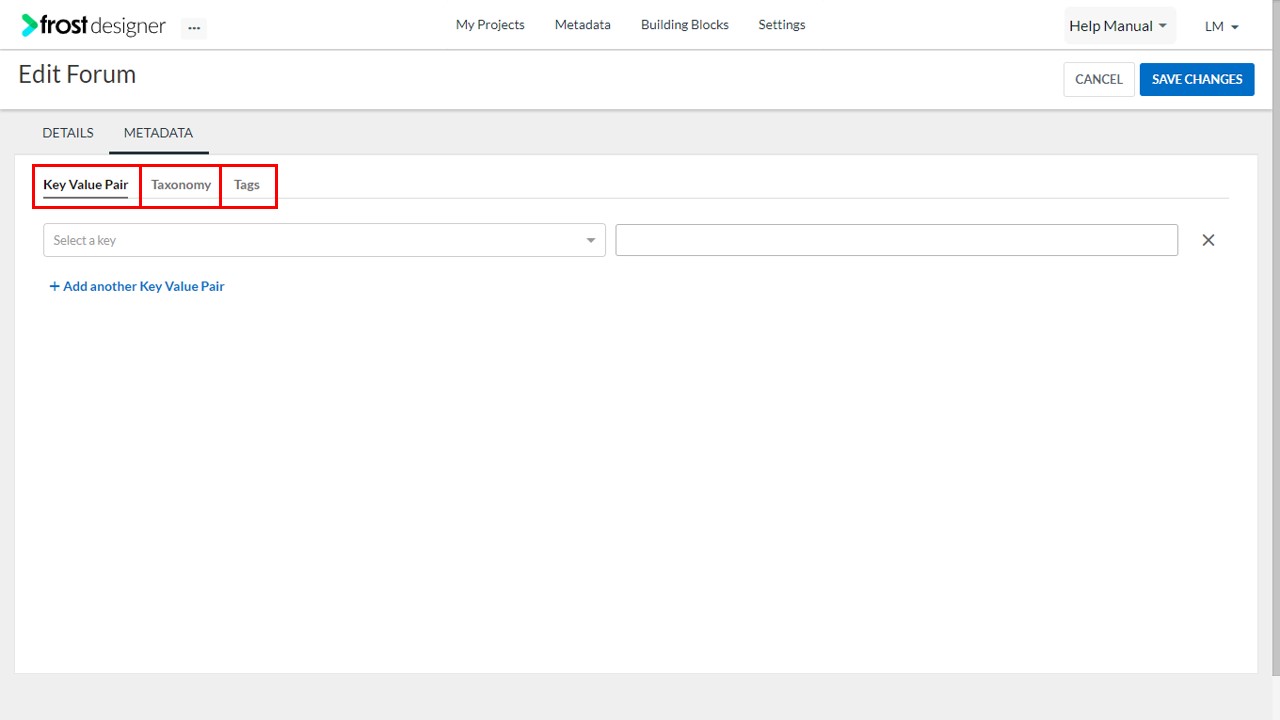Select the Key Value Pair sub-tab
Image resolution: width=1280 pixels, height=720 pixels.
[86, 185]
